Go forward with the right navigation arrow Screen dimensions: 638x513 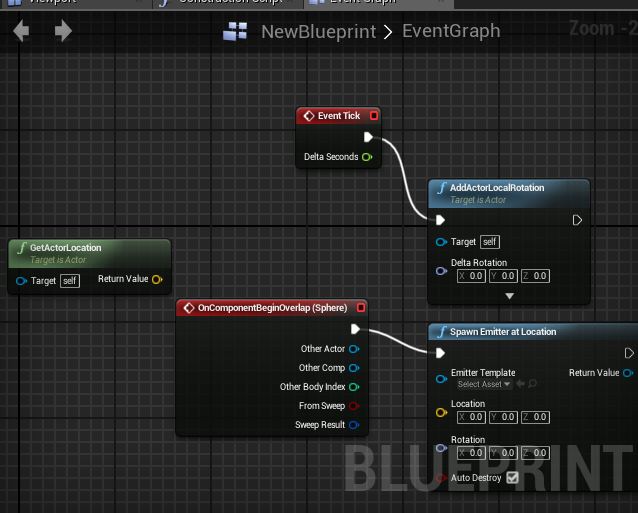pyautogui.click(x=63, y=31)
